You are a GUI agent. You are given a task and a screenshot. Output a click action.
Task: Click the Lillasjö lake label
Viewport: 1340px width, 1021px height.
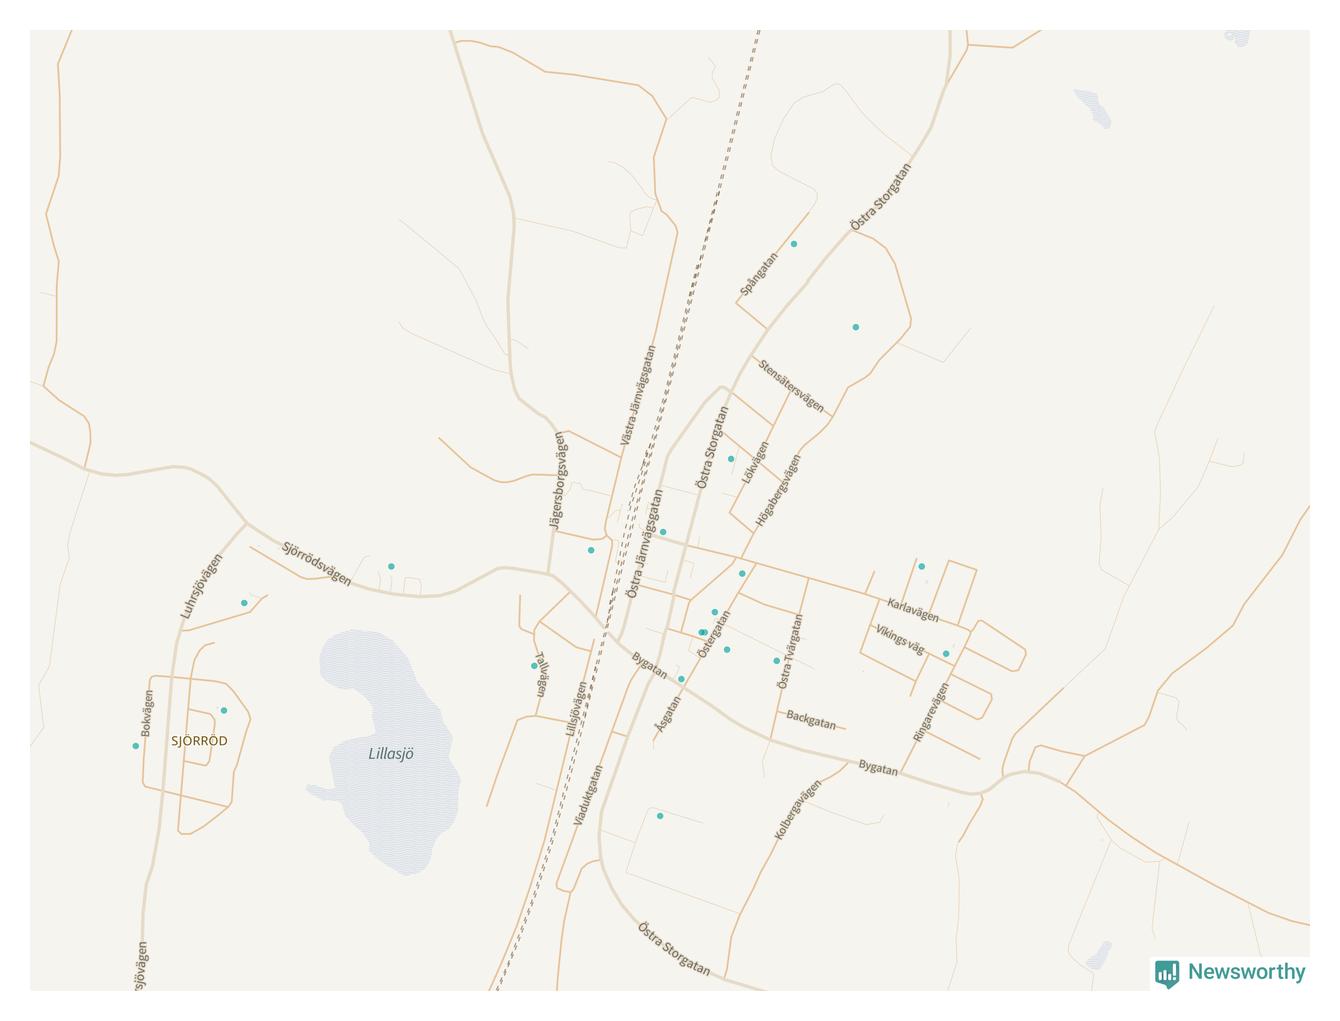391,754
